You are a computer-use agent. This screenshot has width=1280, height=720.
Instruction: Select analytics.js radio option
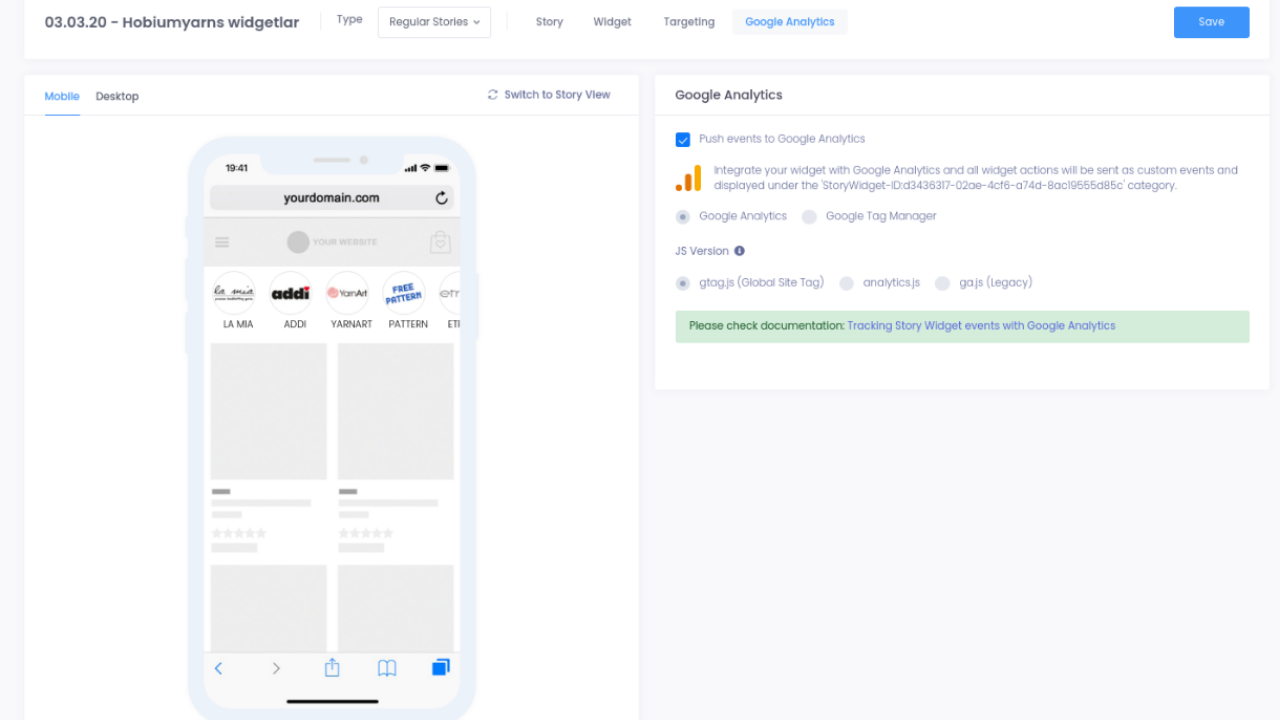[847, 283]
